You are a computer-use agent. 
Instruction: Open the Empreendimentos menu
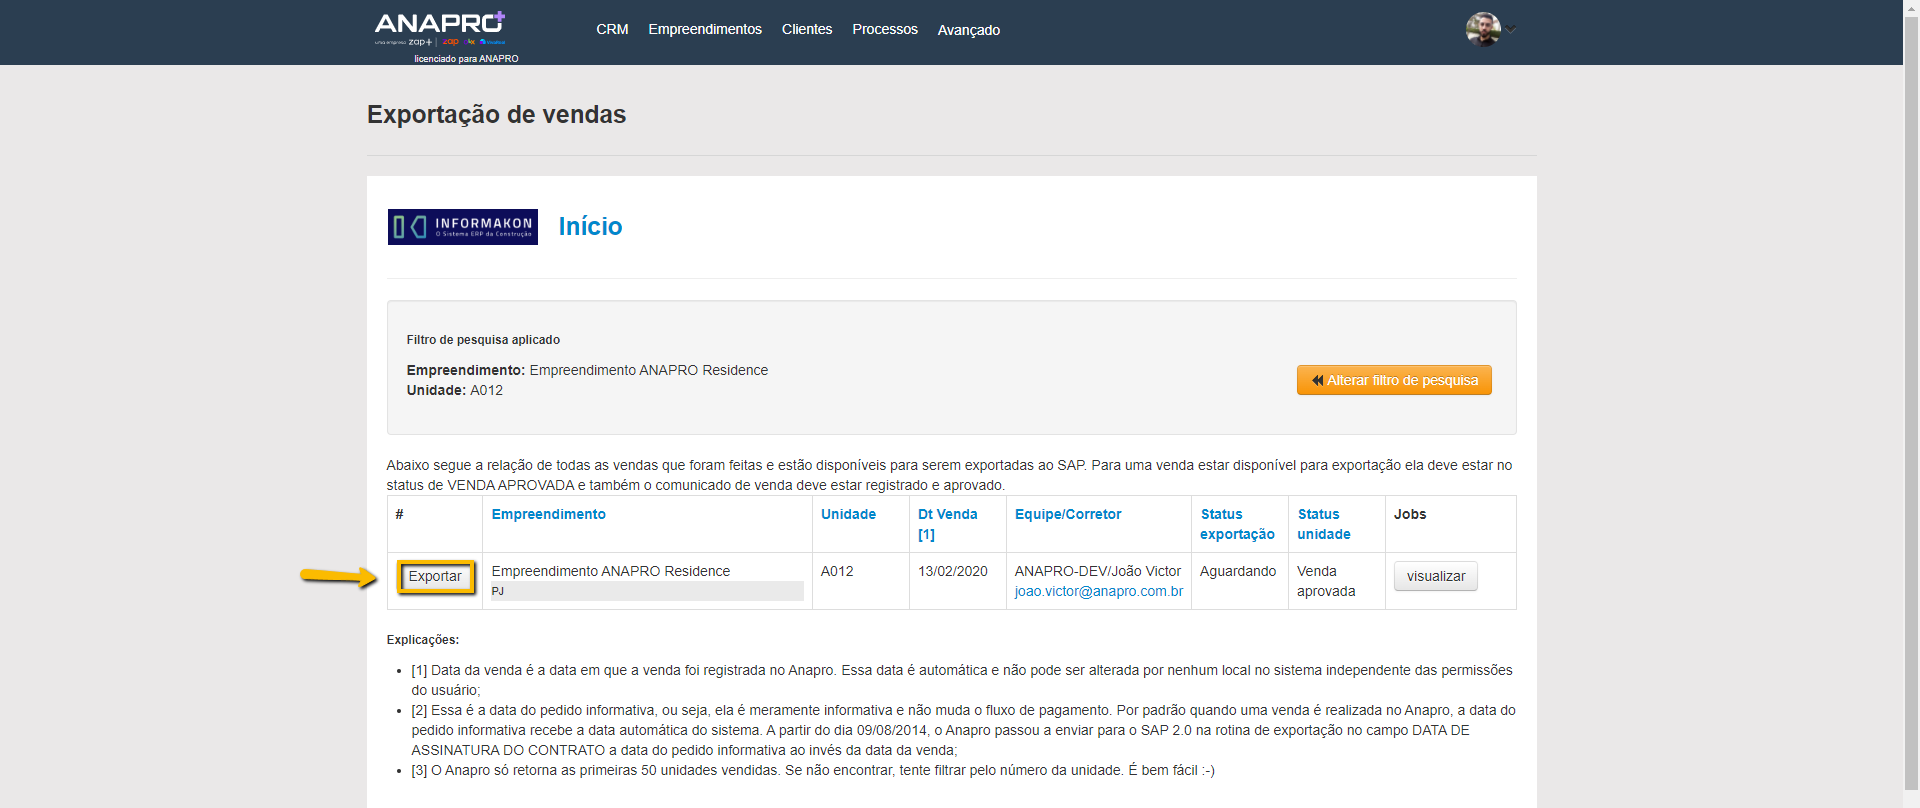pos(704,30)
